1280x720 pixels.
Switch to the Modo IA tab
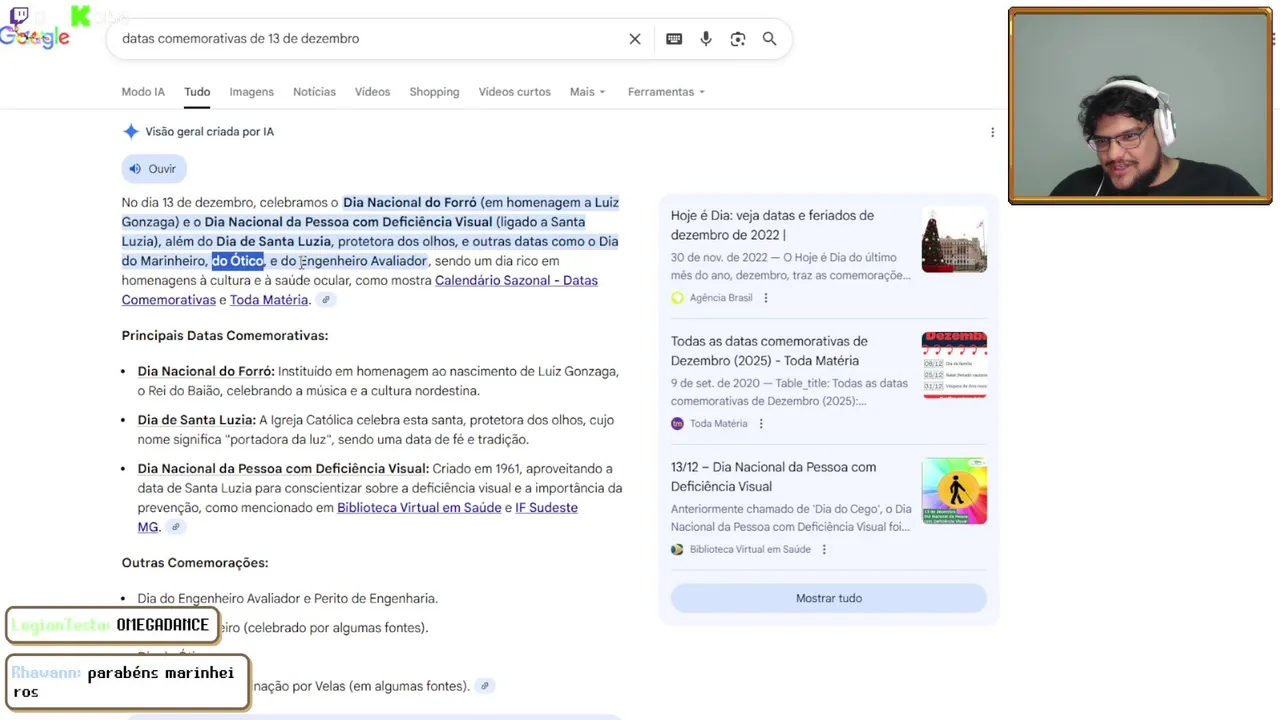[143, 92]
